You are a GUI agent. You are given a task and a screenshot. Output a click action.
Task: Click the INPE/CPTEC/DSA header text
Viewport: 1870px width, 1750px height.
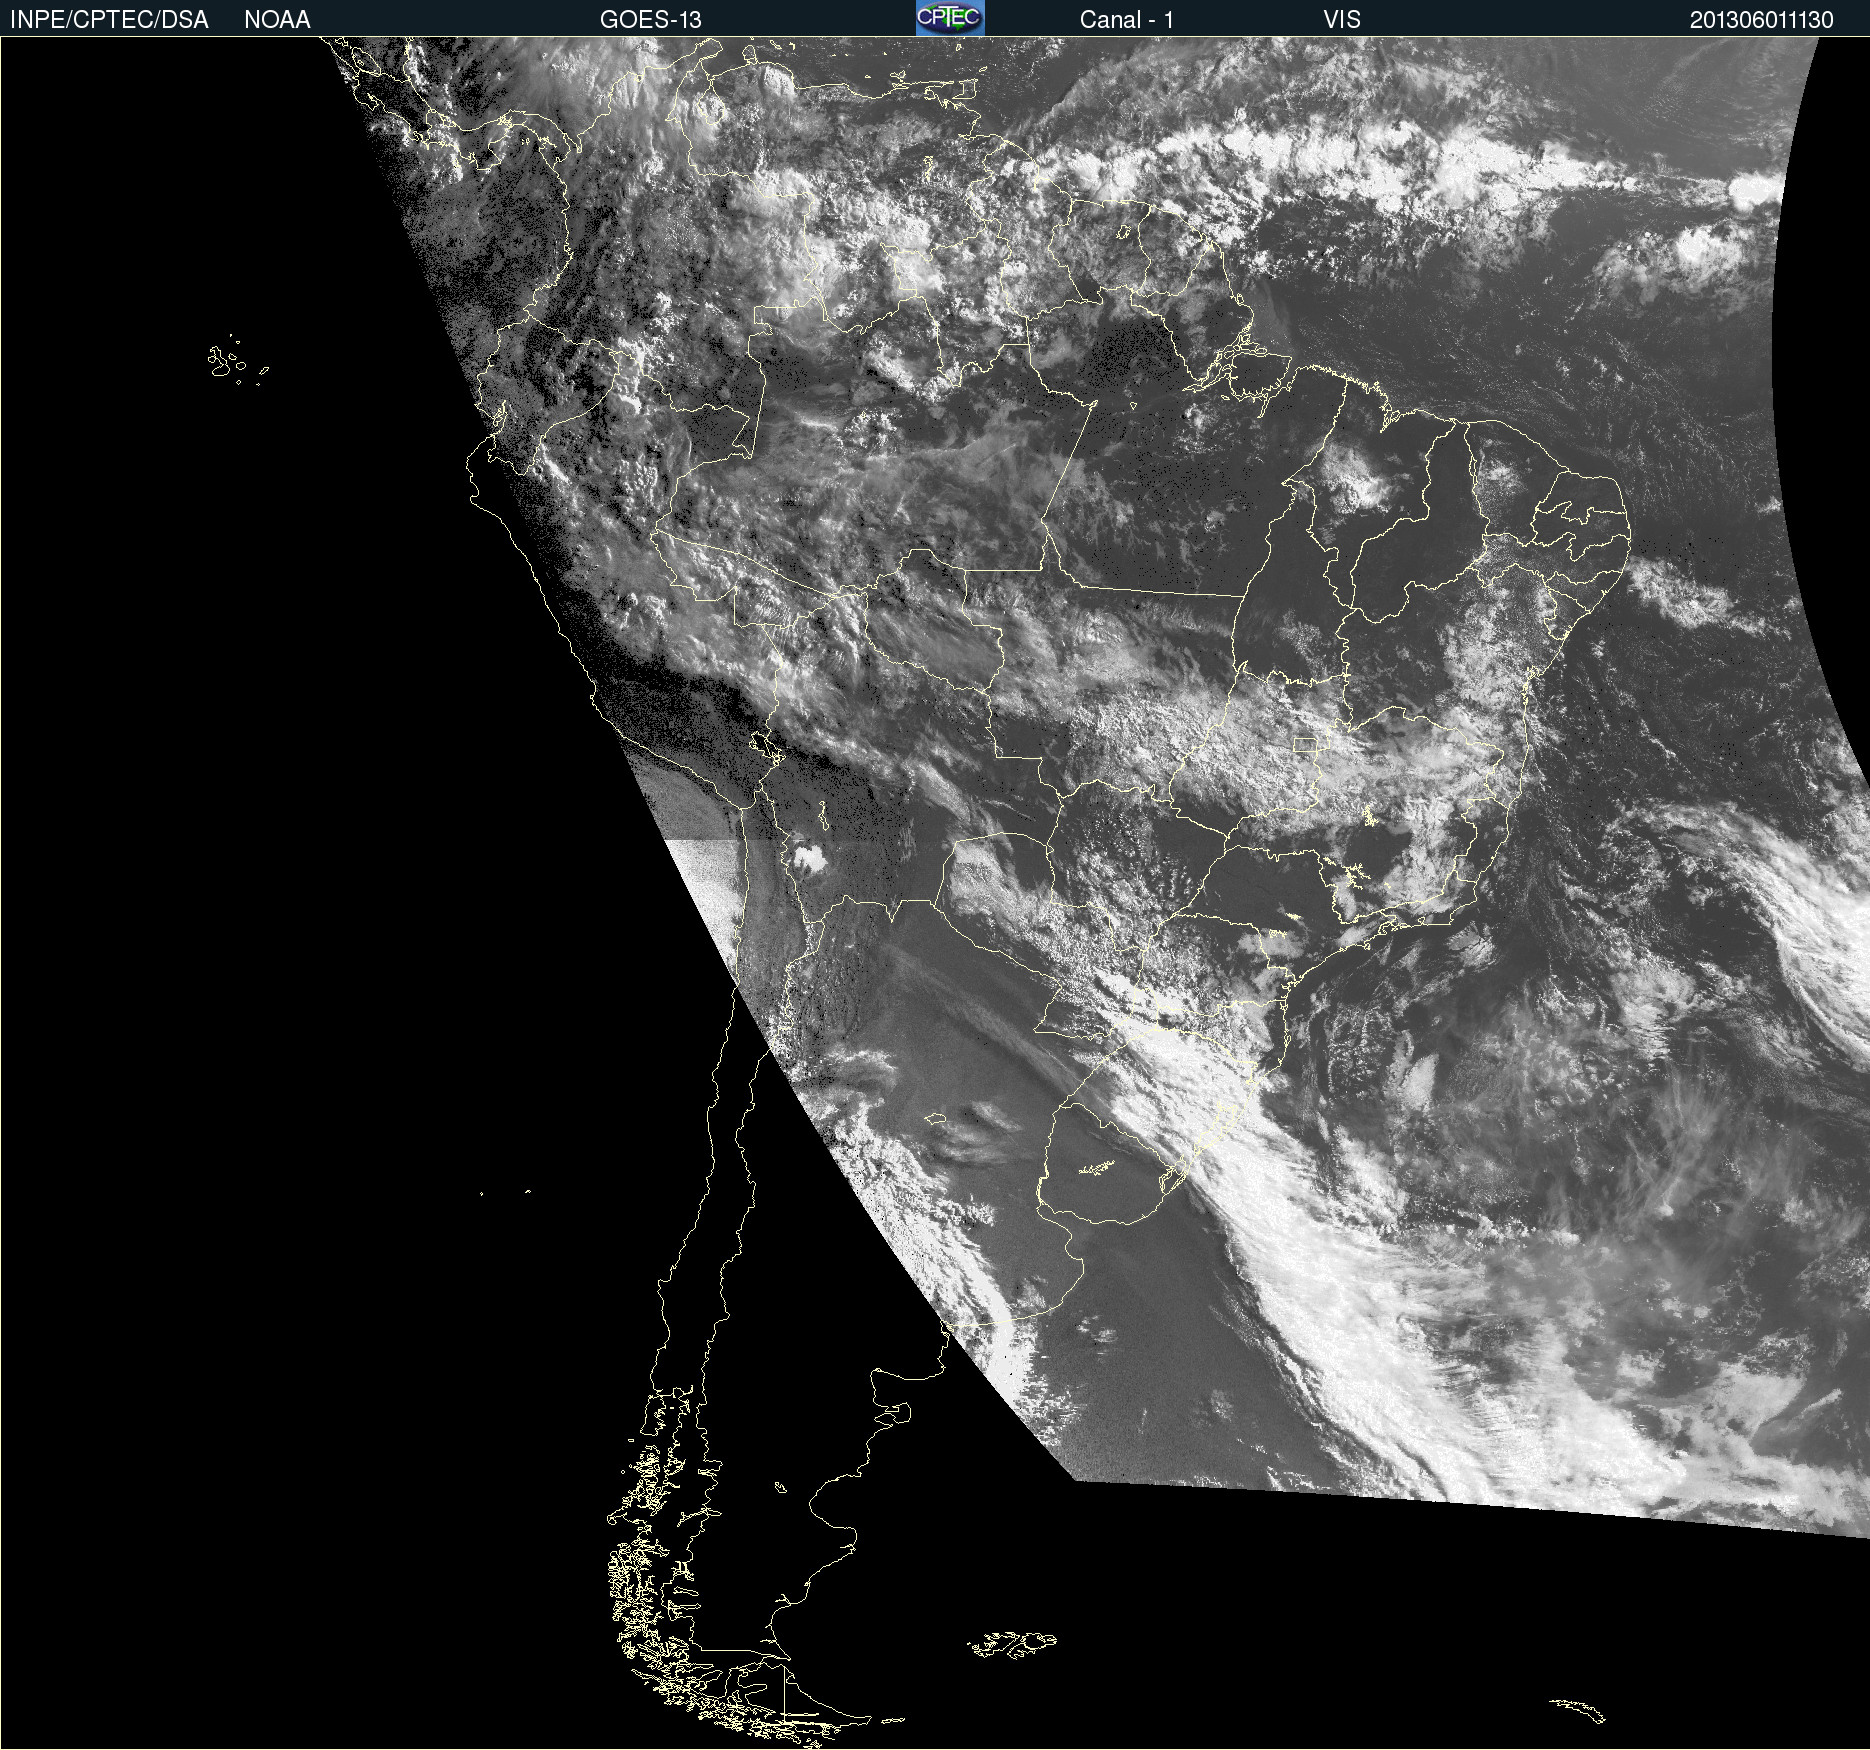[109, 20]
